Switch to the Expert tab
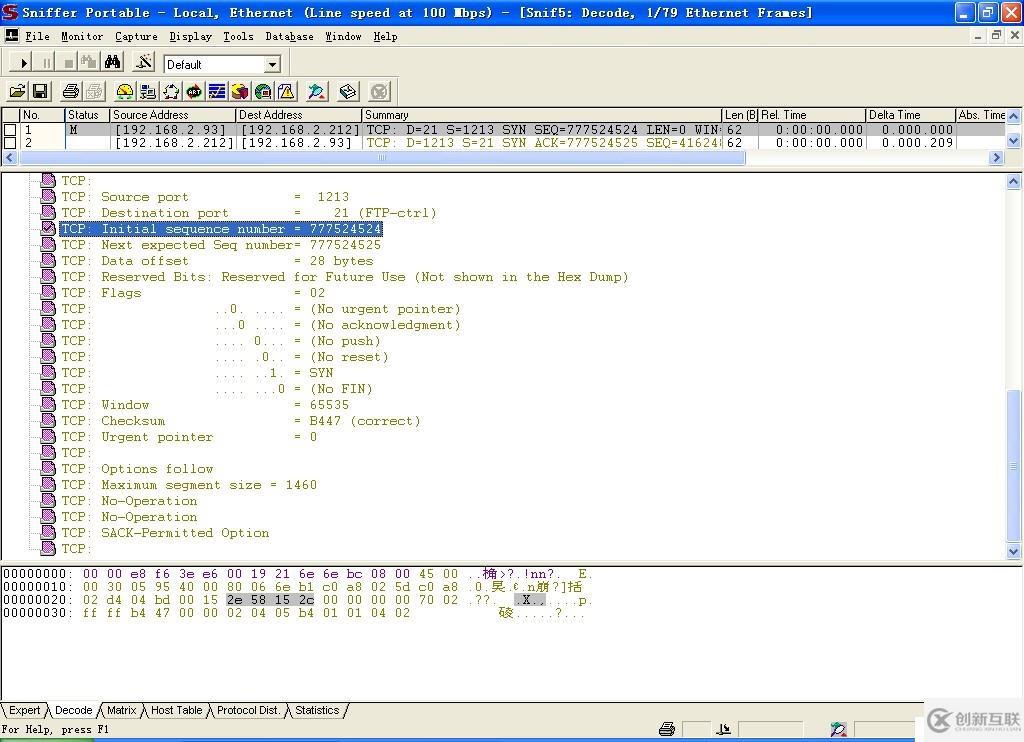Screen dimensions: 1024x742 [x=25, y=710]
